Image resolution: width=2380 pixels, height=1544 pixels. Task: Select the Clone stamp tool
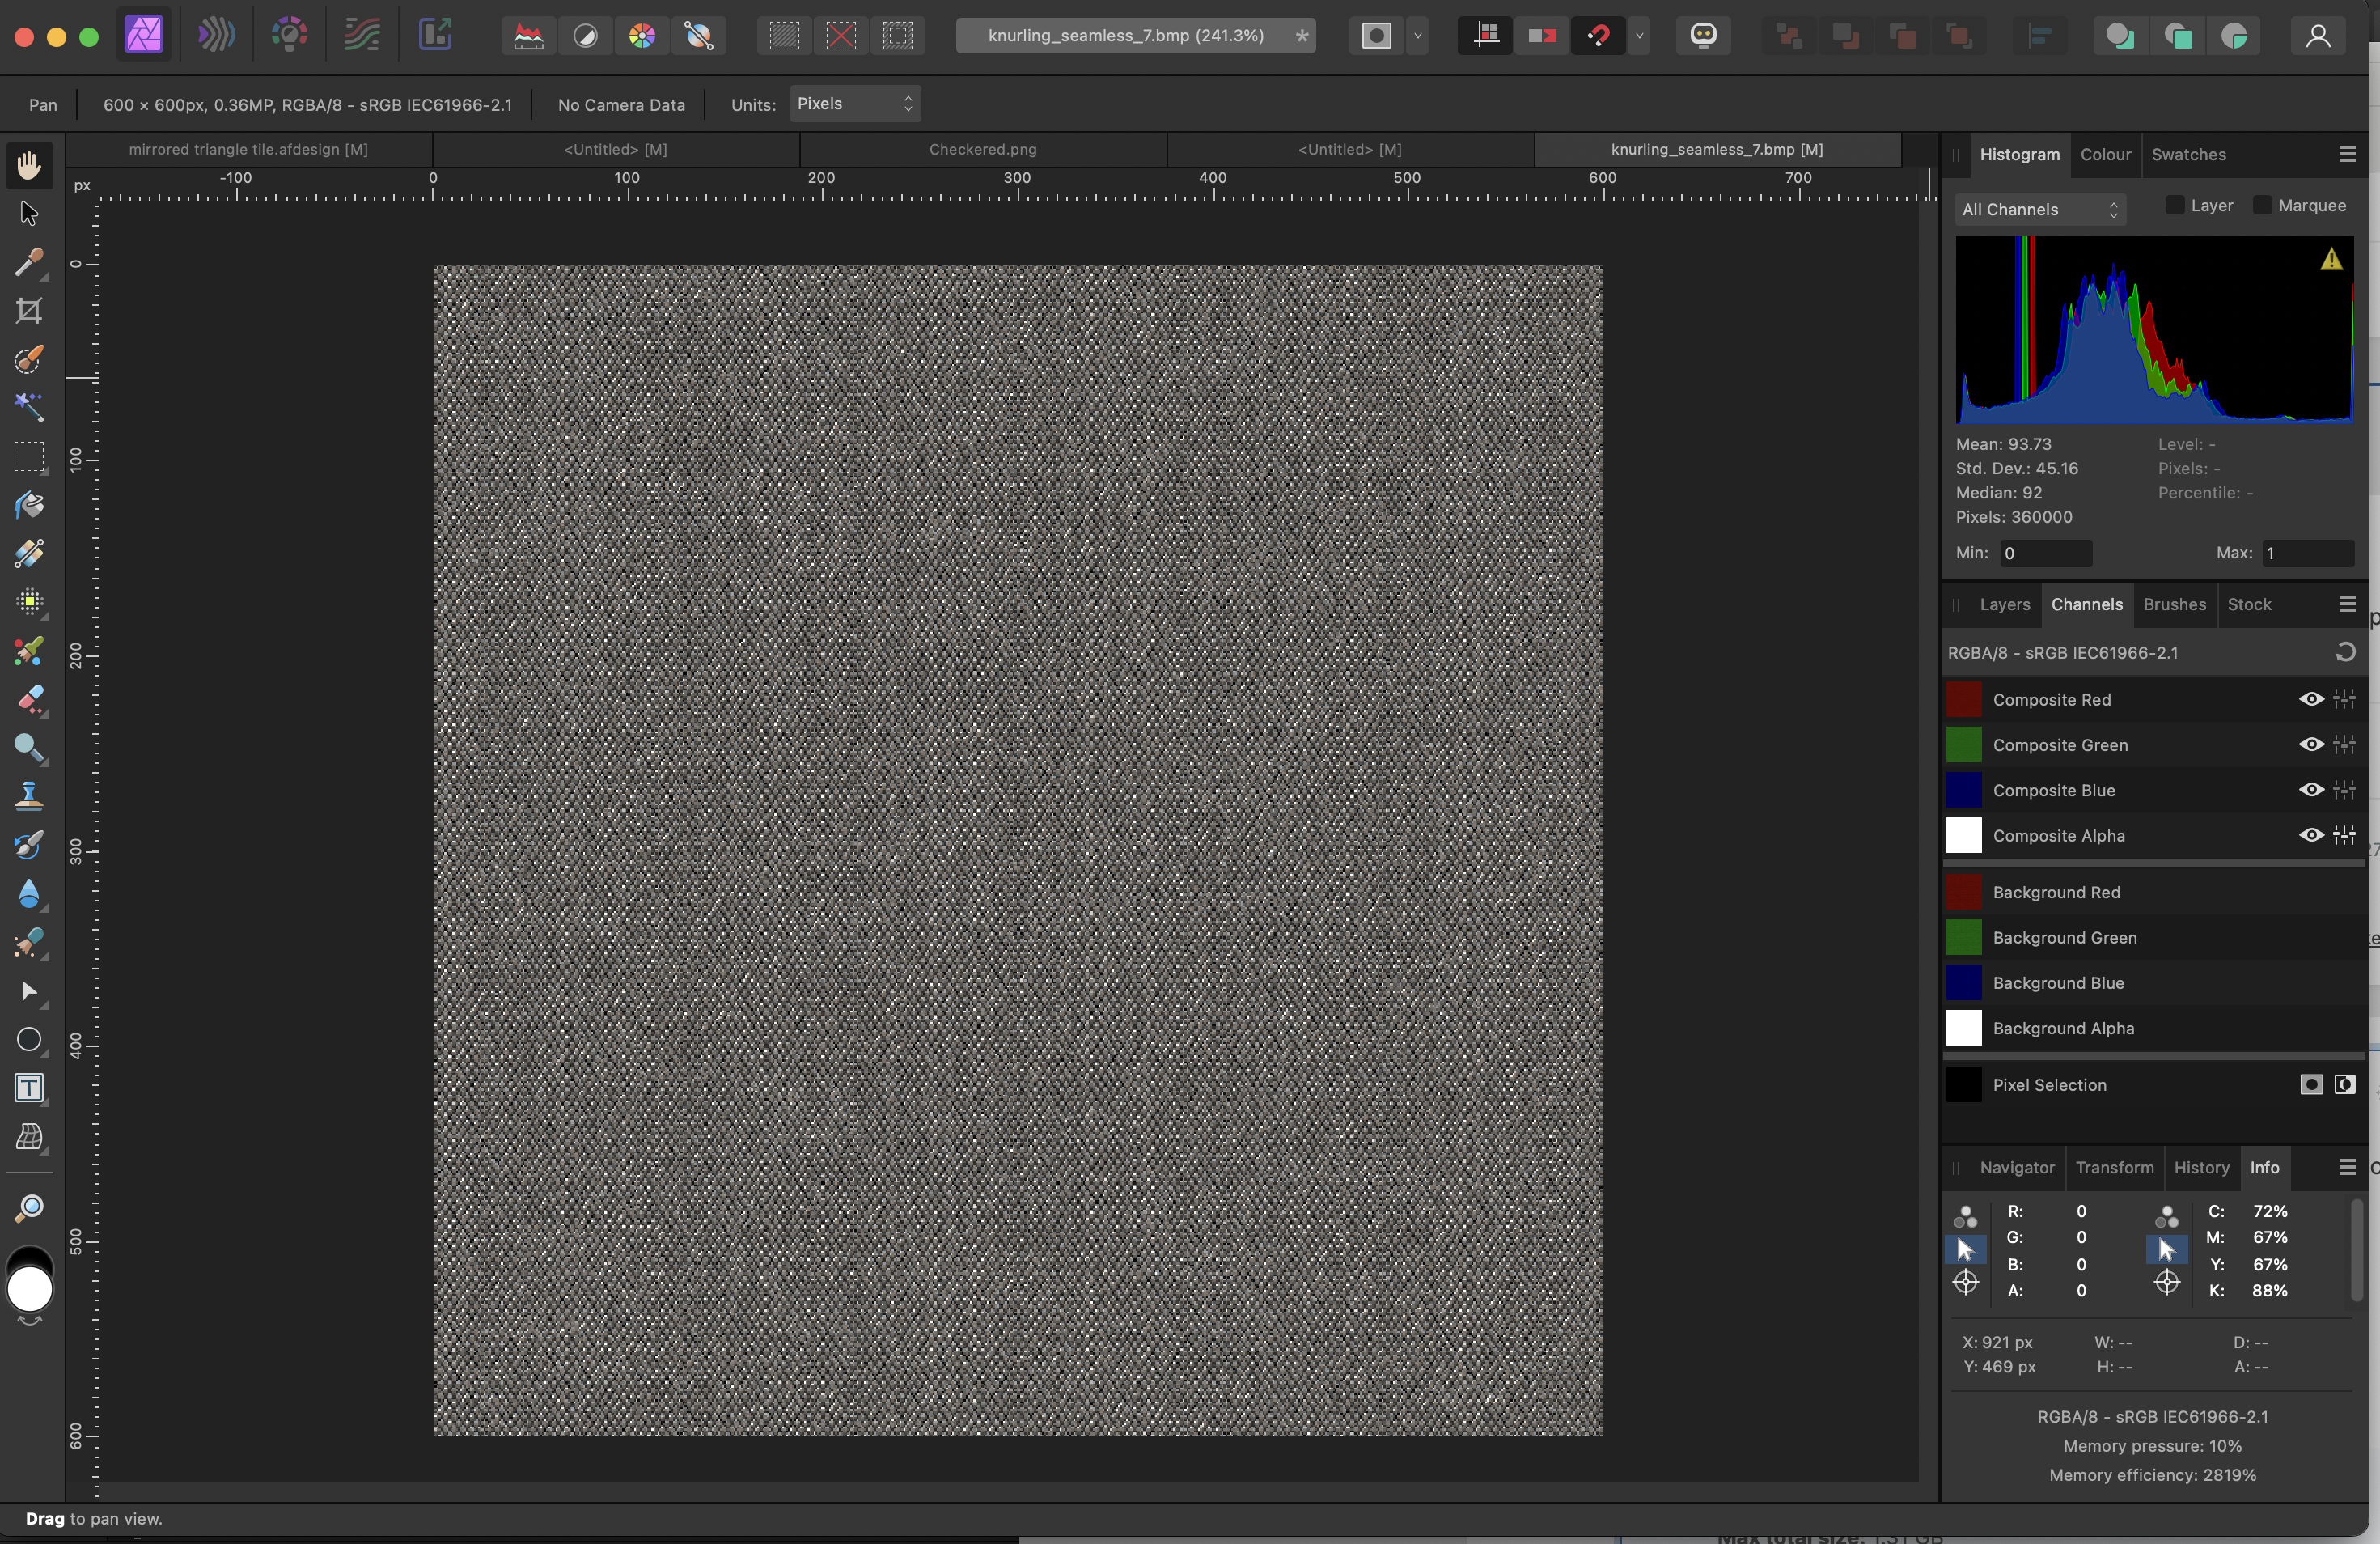click(x=29, y=796)
